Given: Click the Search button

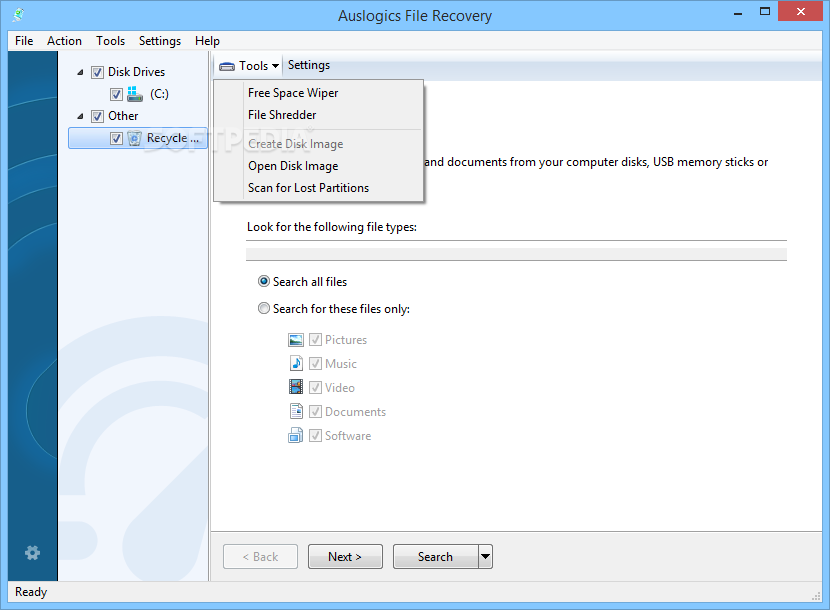Looking at the screenshot, I should (x=436, y=557).
